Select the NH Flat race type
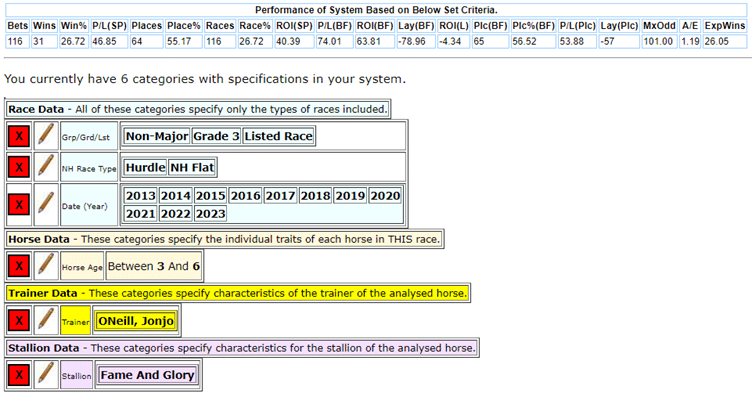Screen dimensions: 752x404 192,167
